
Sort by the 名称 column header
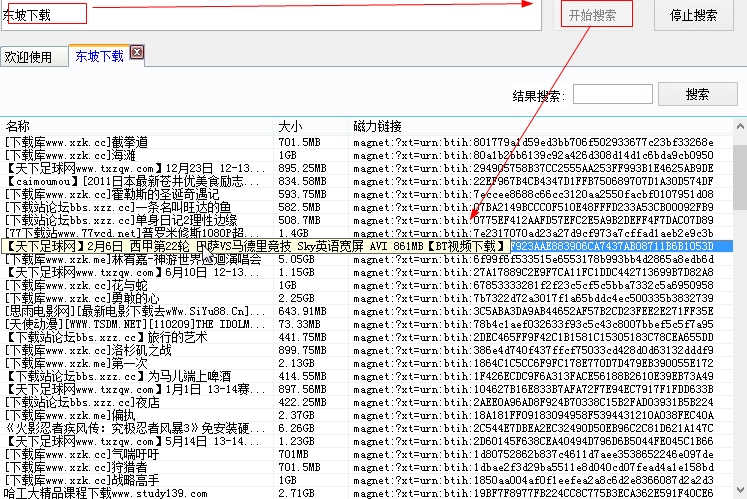[137, 126]
